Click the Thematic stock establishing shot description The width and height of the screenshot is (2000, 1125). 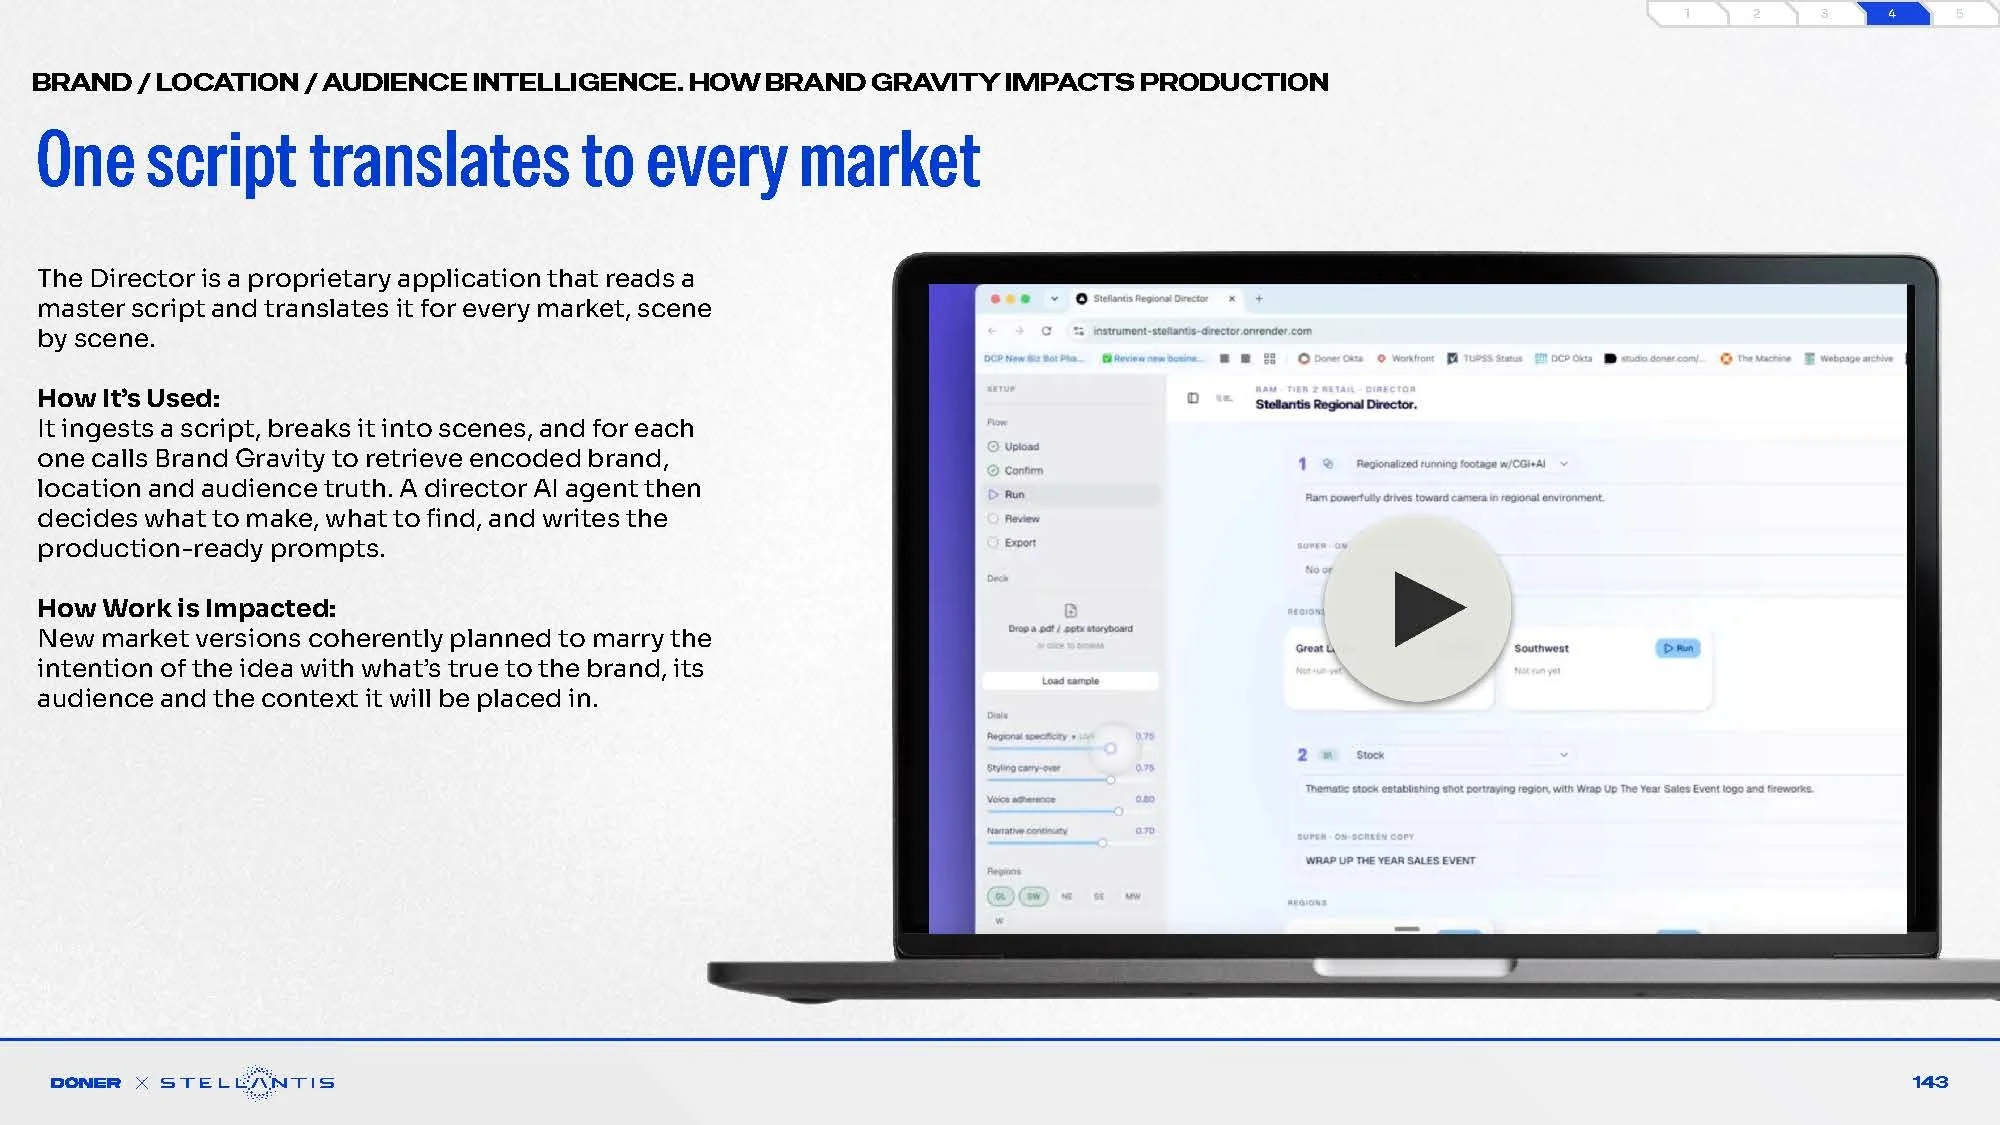coord(1559,789)
